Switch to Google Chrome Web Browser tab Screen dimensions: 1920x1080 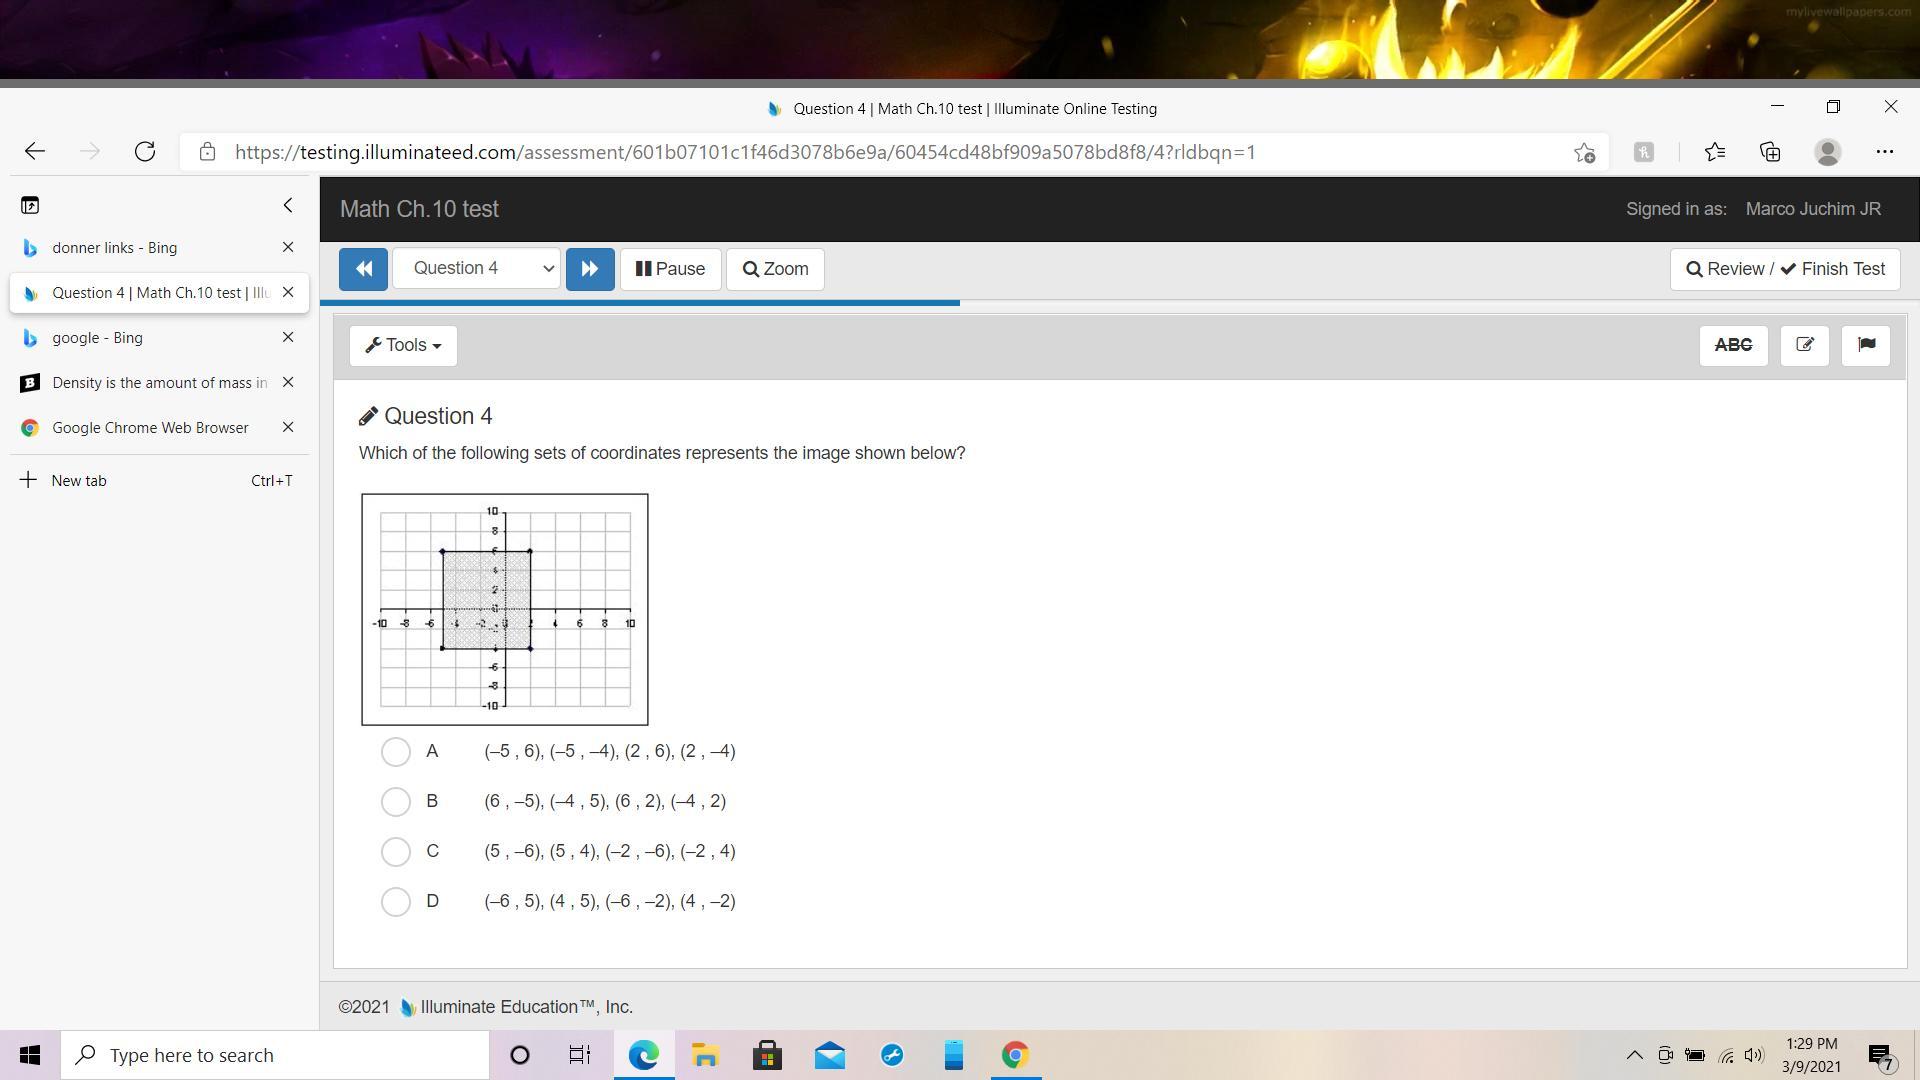tap(150, 428)
